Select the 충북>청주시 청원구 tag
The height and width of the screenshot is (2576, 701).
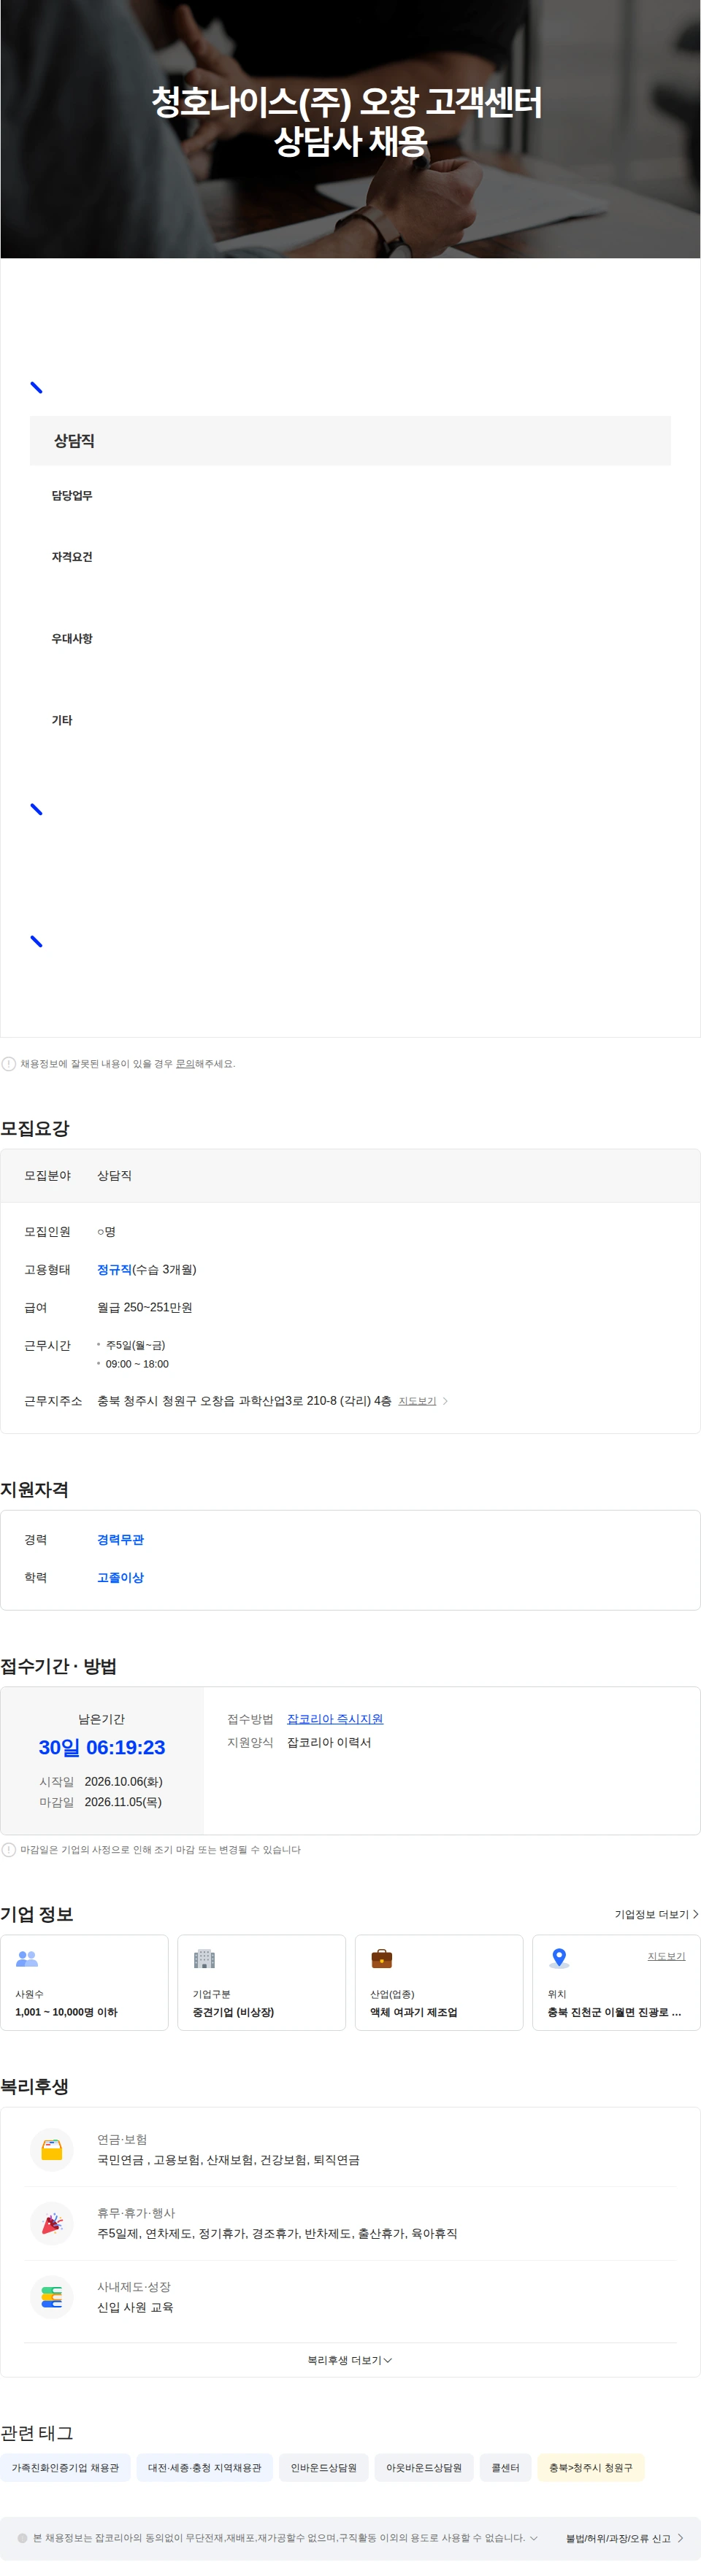590,2468
